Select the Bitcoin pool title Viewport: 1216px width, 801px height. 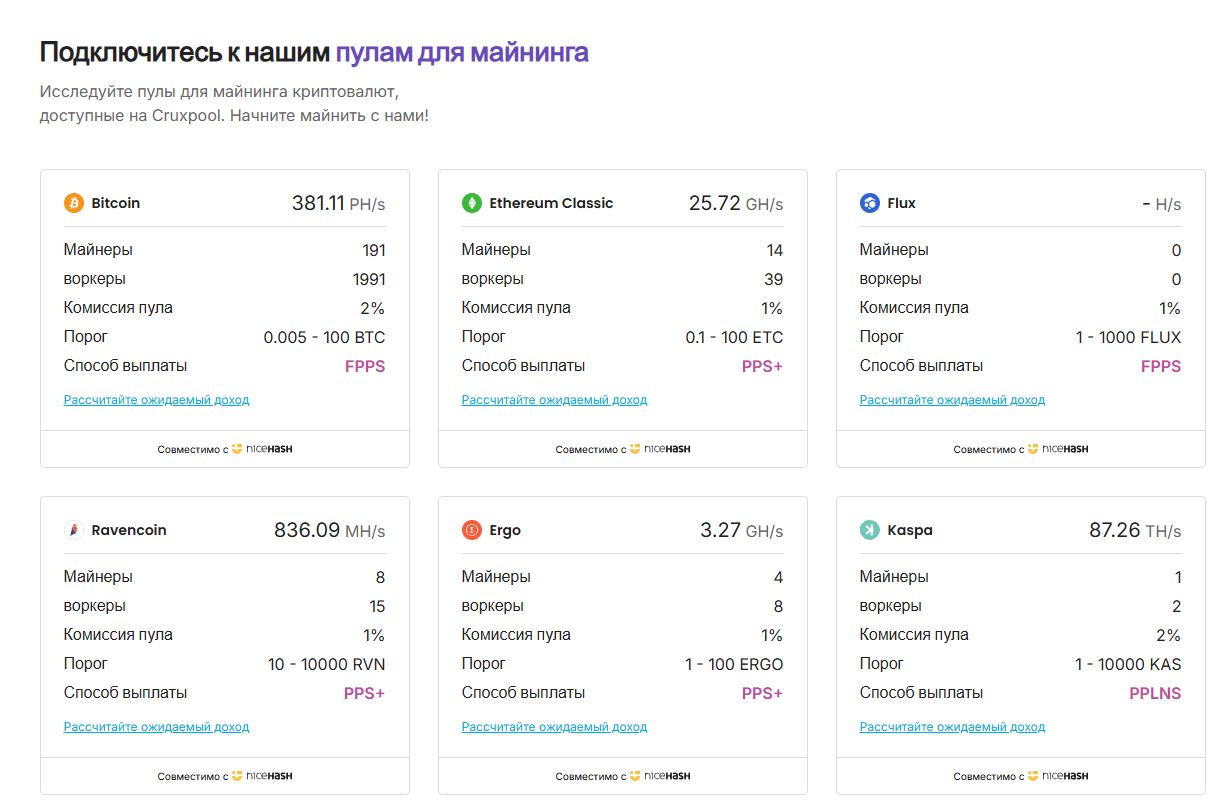pyautogui.click(x=116, y=203)
